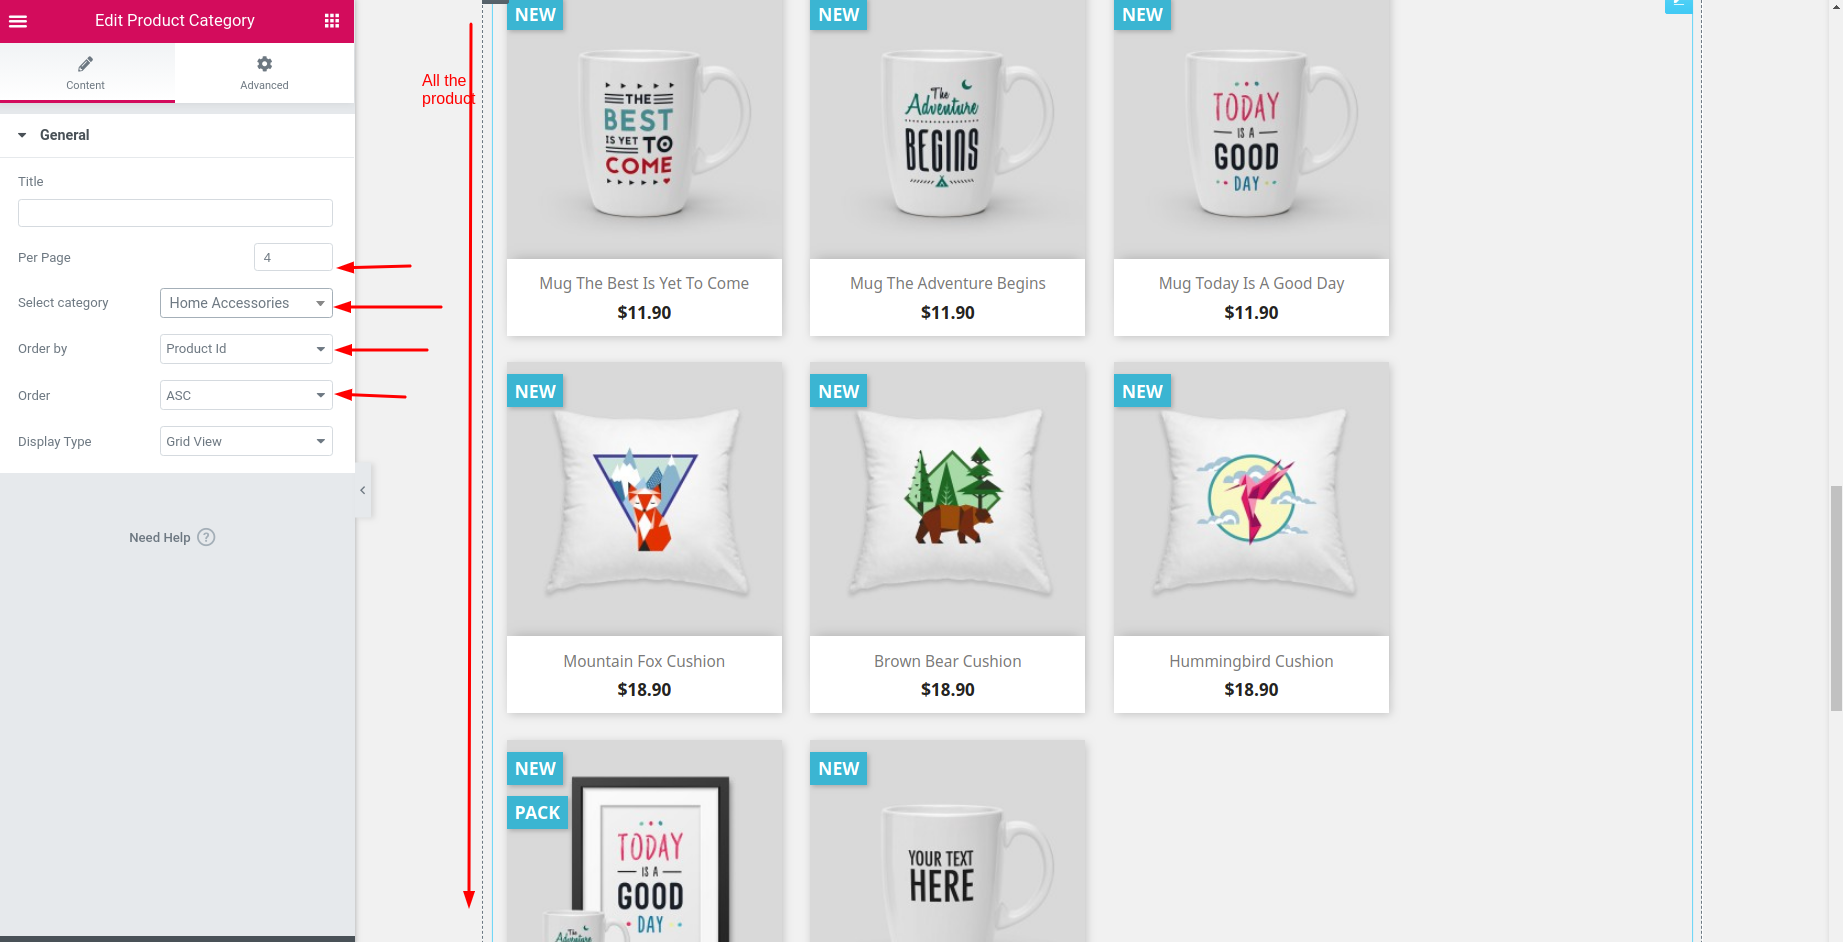Click the Hummingbird Cushion product image
The width and height of the screenshot is (1843, 942).
[x=1251, y=499]
